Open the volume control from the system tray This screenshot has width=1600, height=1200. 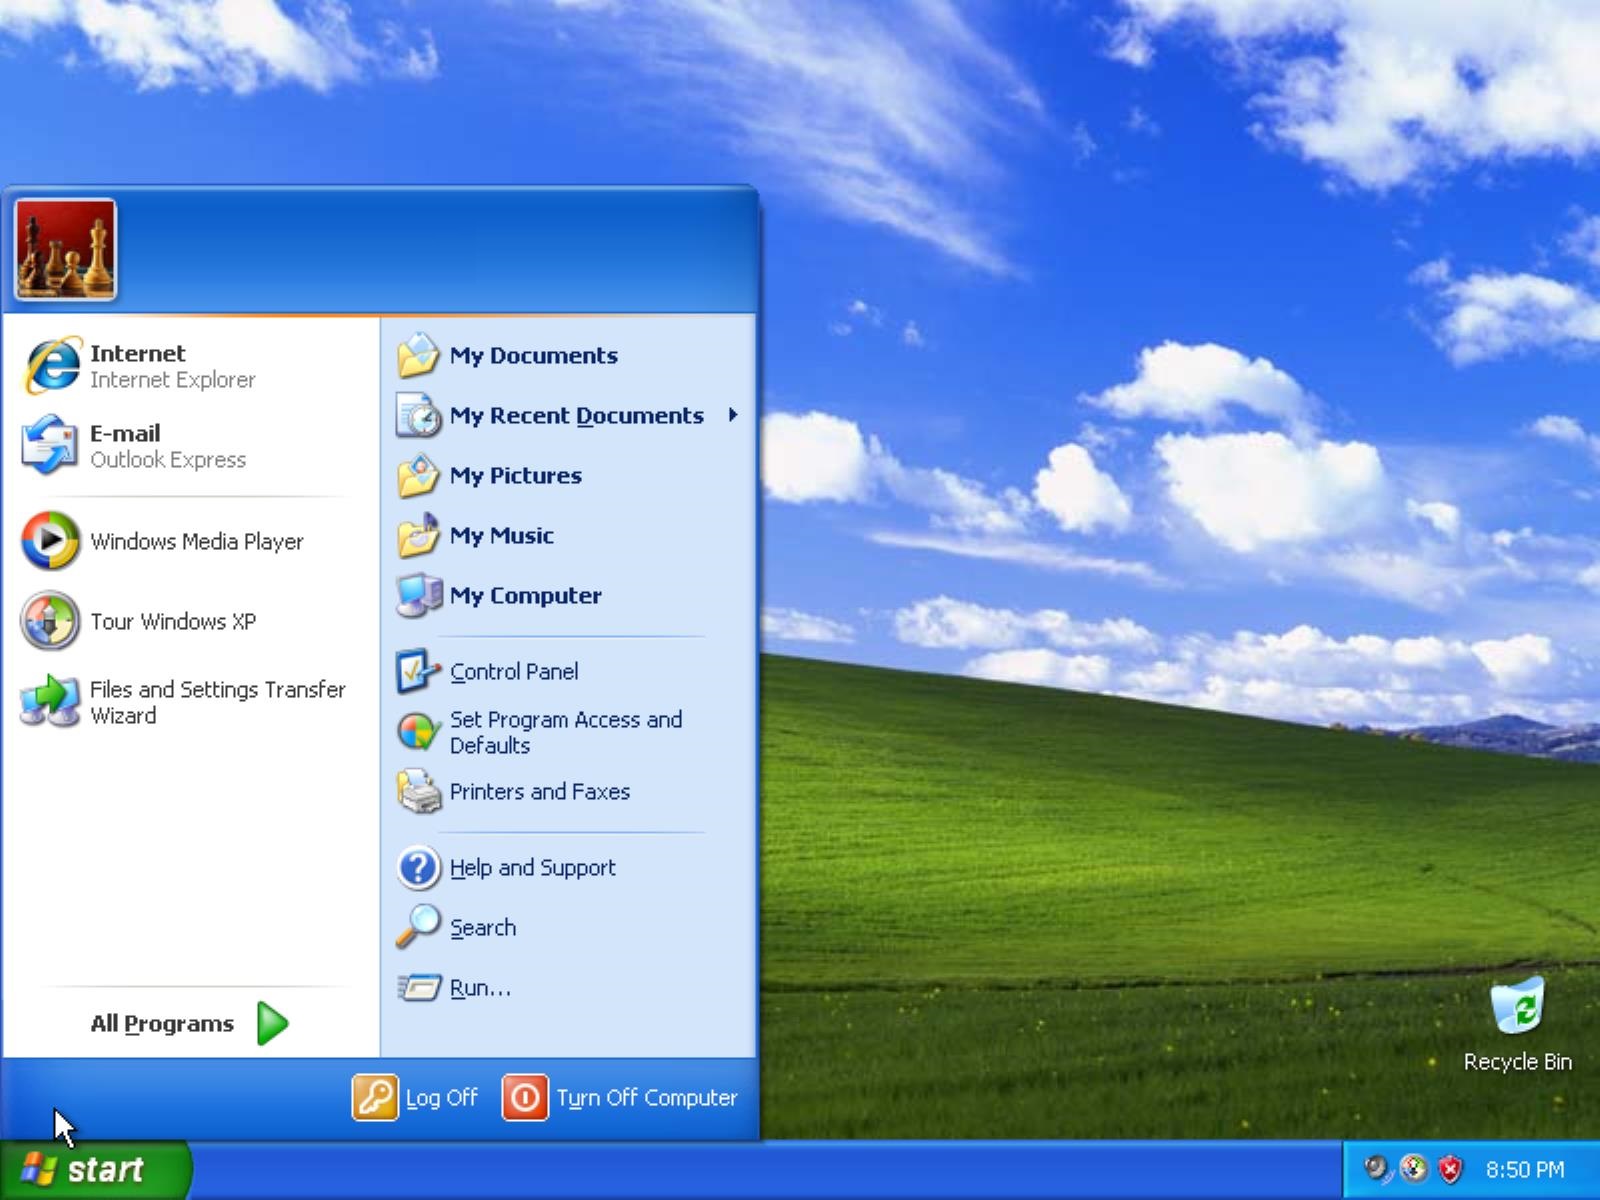[x=1378, y=1168]
